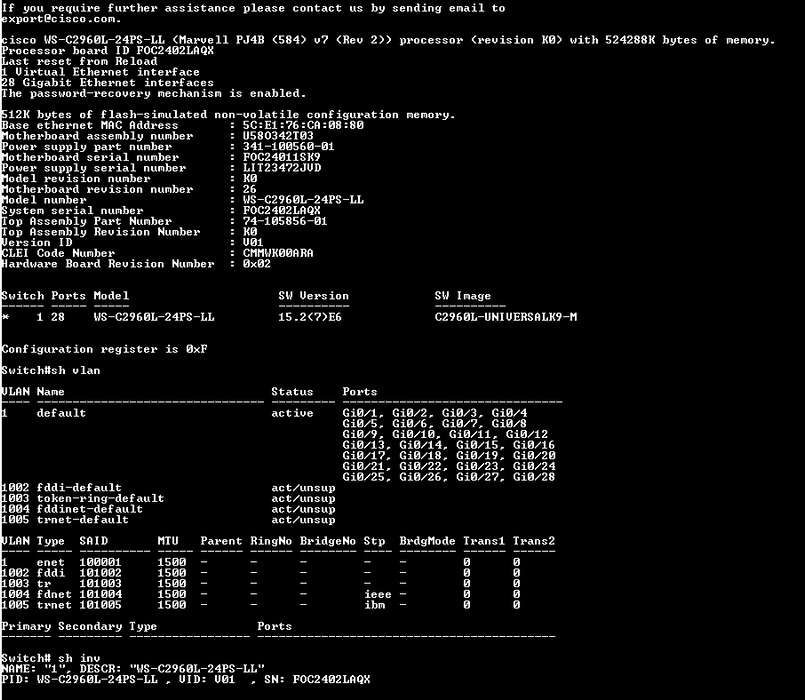Click the 'SW Image' column header

click(463, 296)
